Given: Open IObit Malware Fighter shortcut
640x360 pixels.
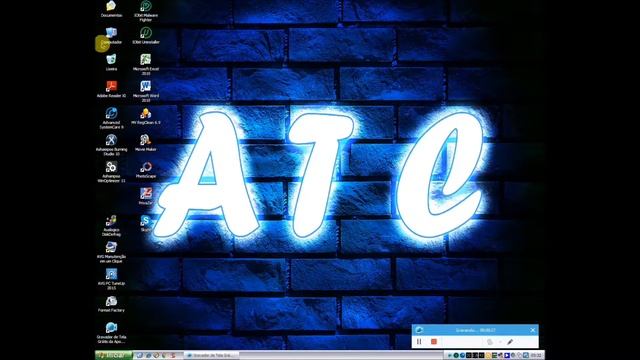Looking at the screenshot, I should coord(146,11).
